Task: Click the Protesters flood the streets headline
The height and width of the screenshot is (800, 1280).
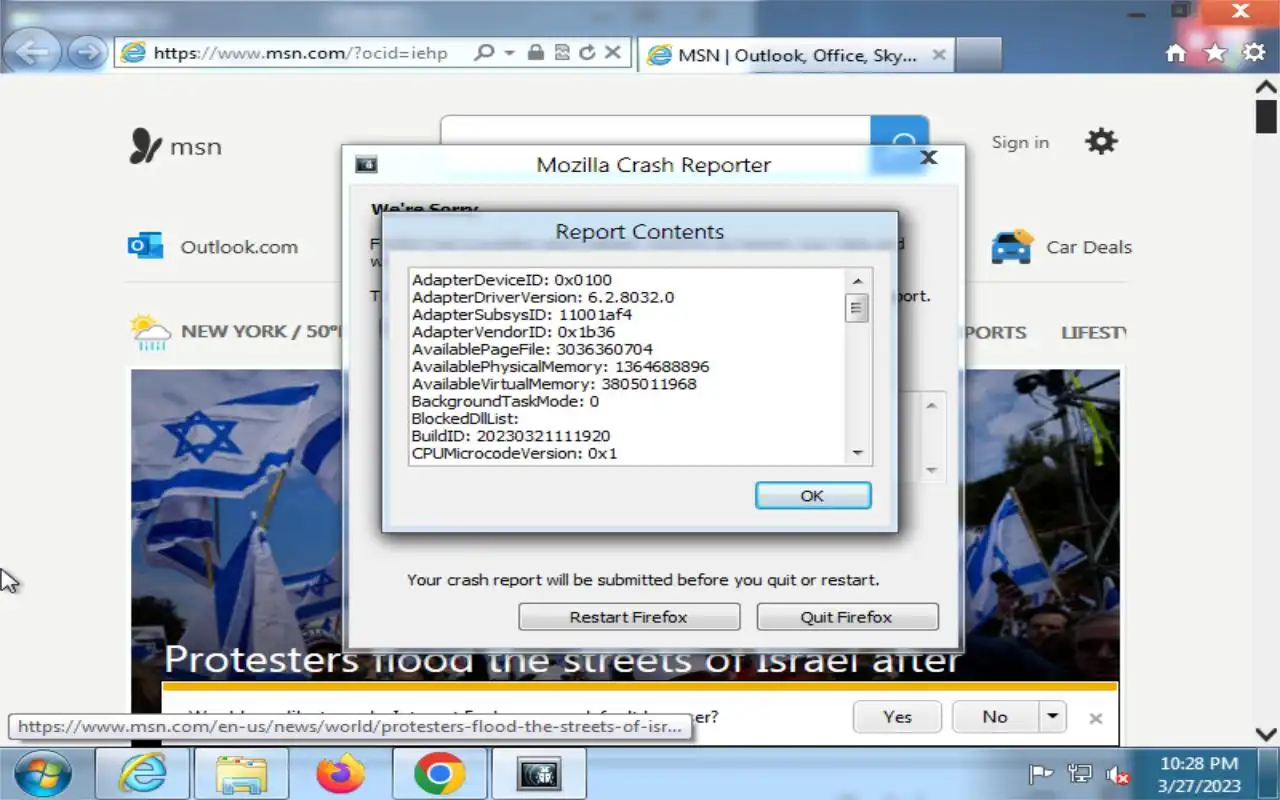Action: (562, 660)
